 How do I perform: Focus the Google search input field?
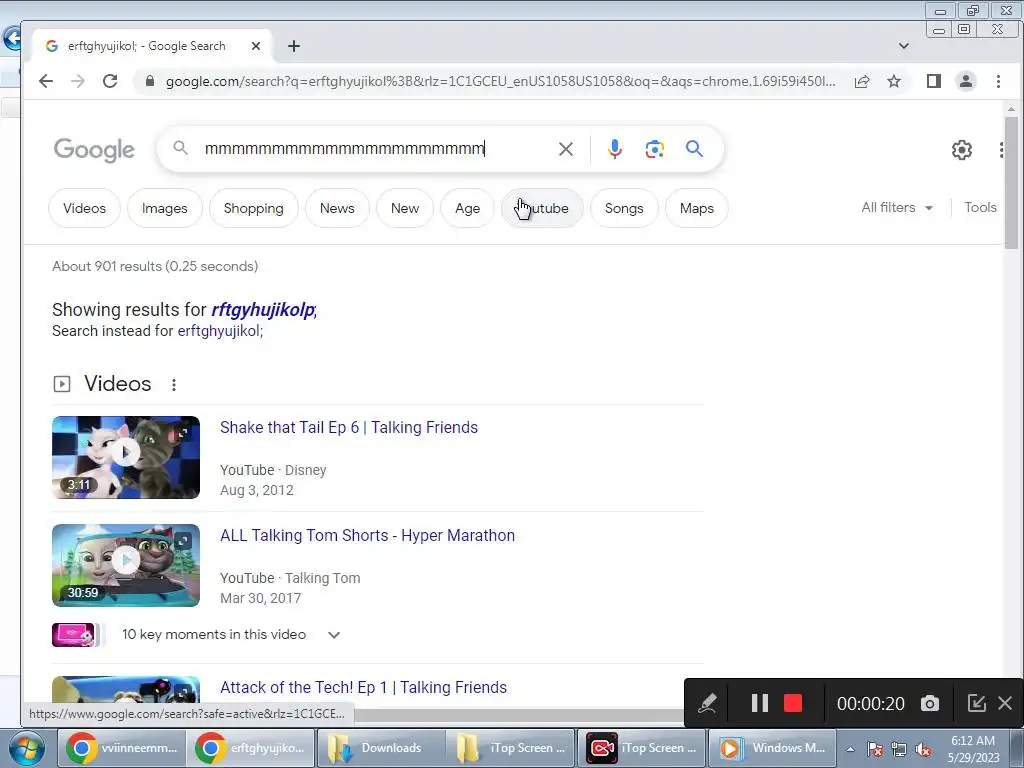(x=376, y=149)
